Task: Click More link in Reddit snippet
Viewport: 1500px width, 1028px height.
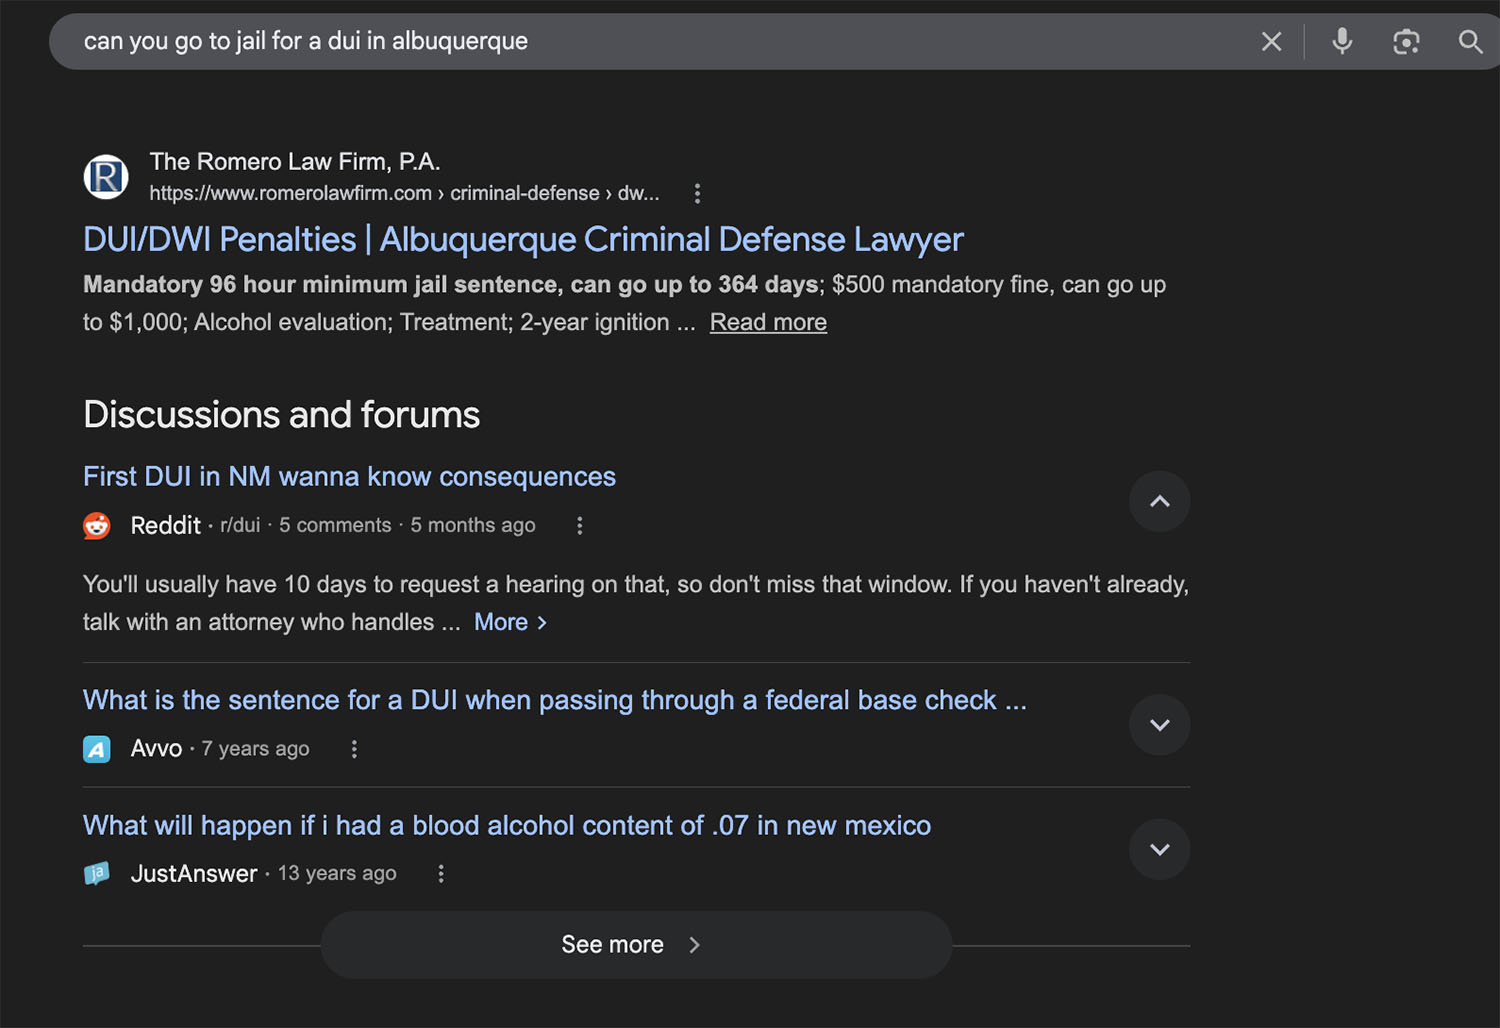Action: 510,622
